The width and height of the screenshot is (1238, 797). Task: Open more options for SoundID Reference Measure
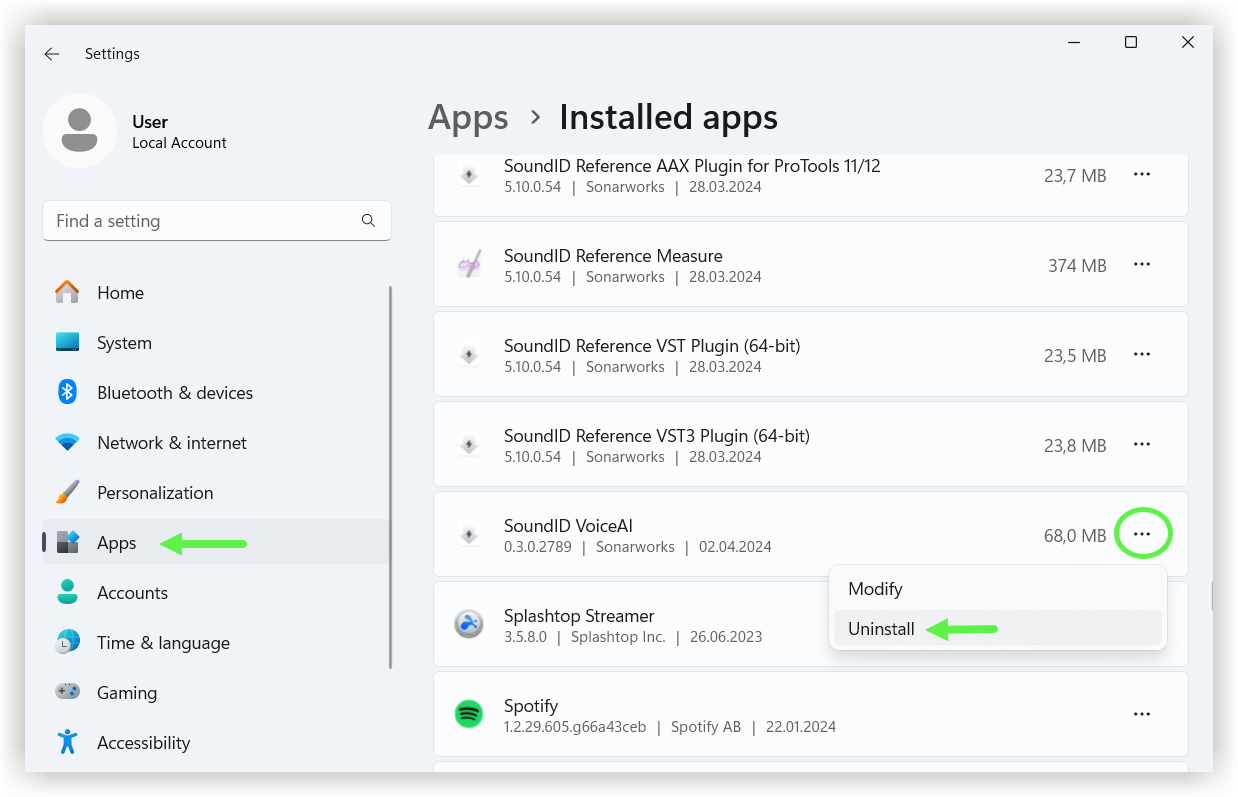click(x=1142, y=265)
